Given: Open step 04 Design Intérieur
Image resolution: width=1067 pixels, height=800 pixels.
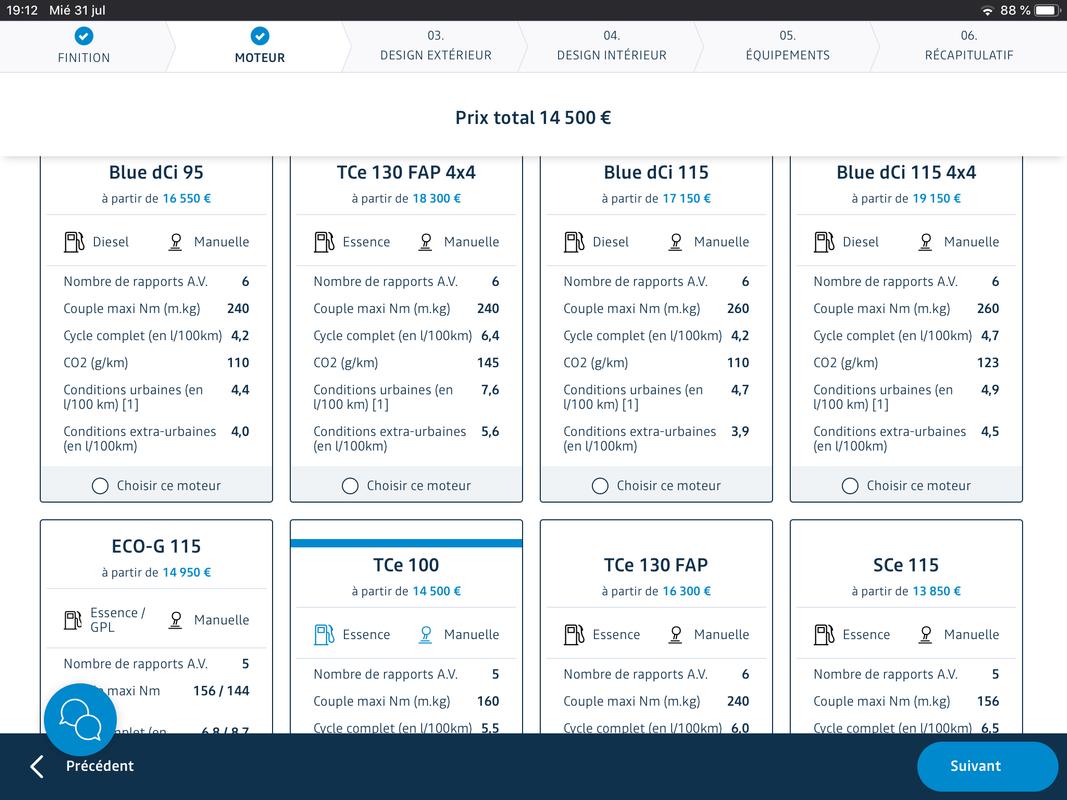Looking at the screenshot, I should coord(611,46).
